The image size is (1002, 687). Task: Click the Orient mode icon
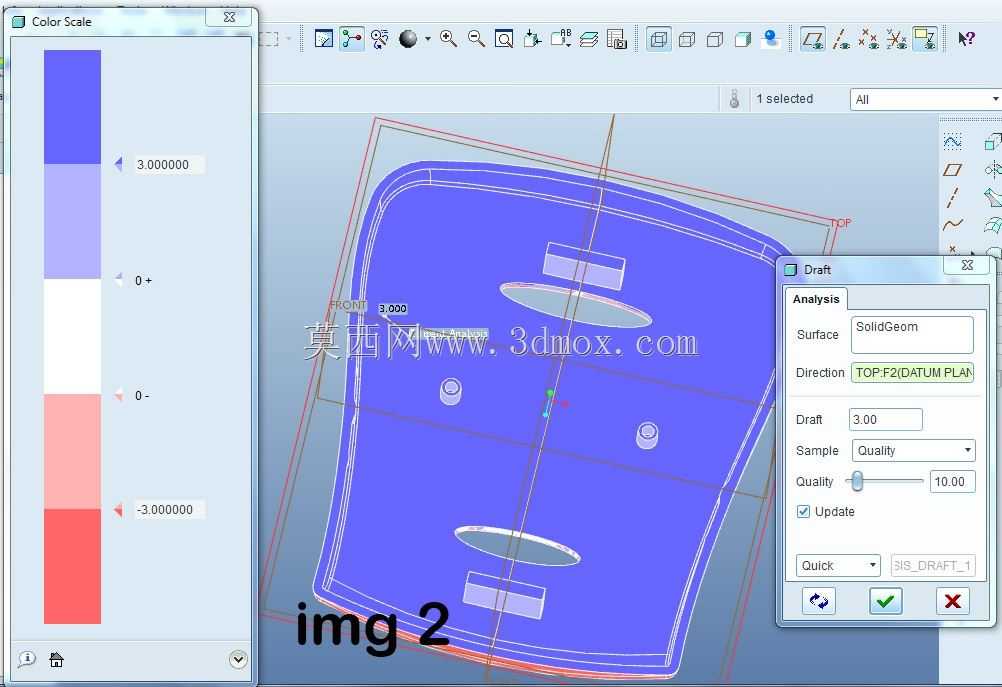pos(380,39)
